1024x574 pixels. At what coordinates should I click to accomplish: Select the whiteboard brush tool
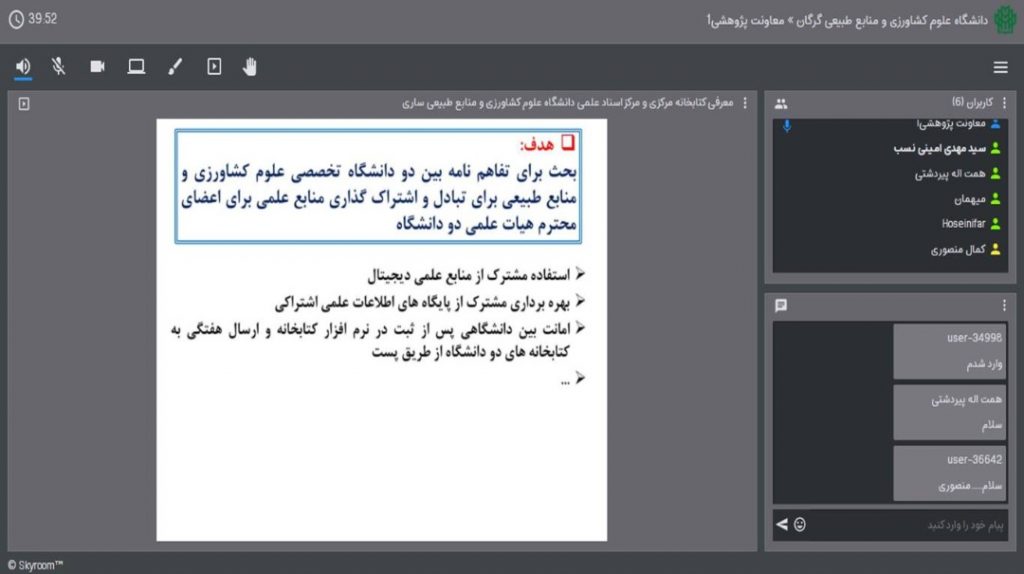(x=175, y=67)
